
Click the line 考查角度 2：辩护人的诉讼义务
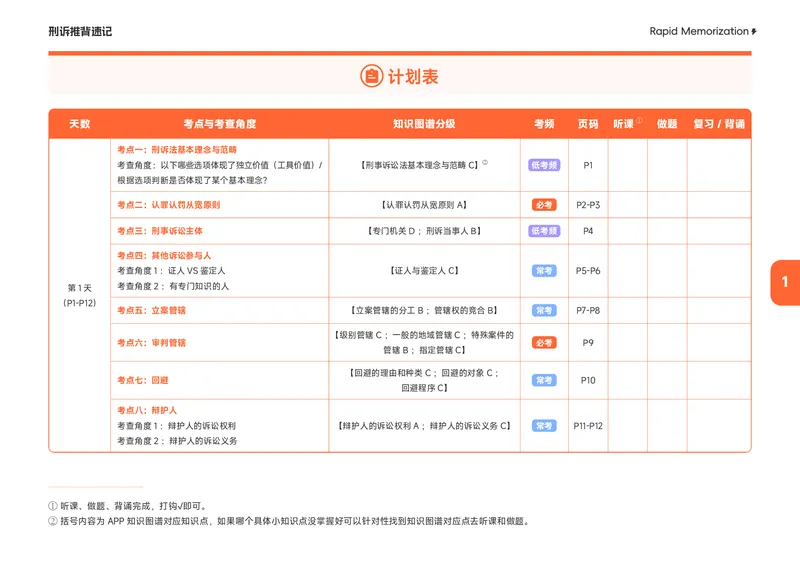(x=177, y=440)
